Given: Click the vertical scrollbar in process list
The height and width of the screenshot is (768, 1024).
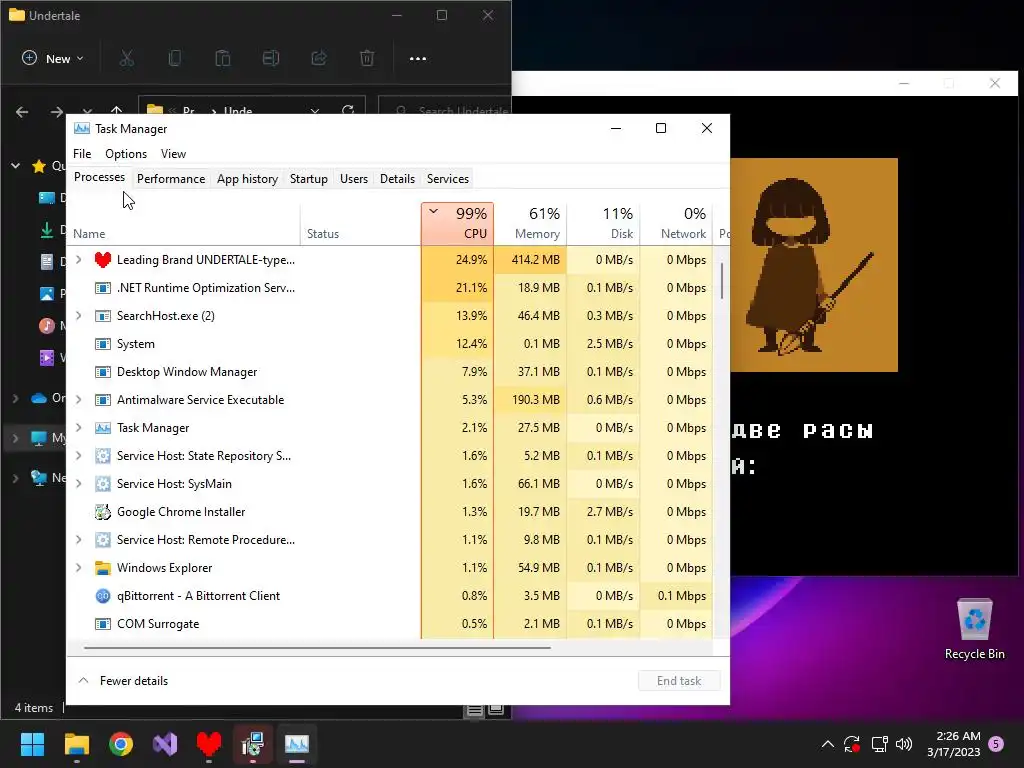Looking at the screenshot, I should [722, 281].
